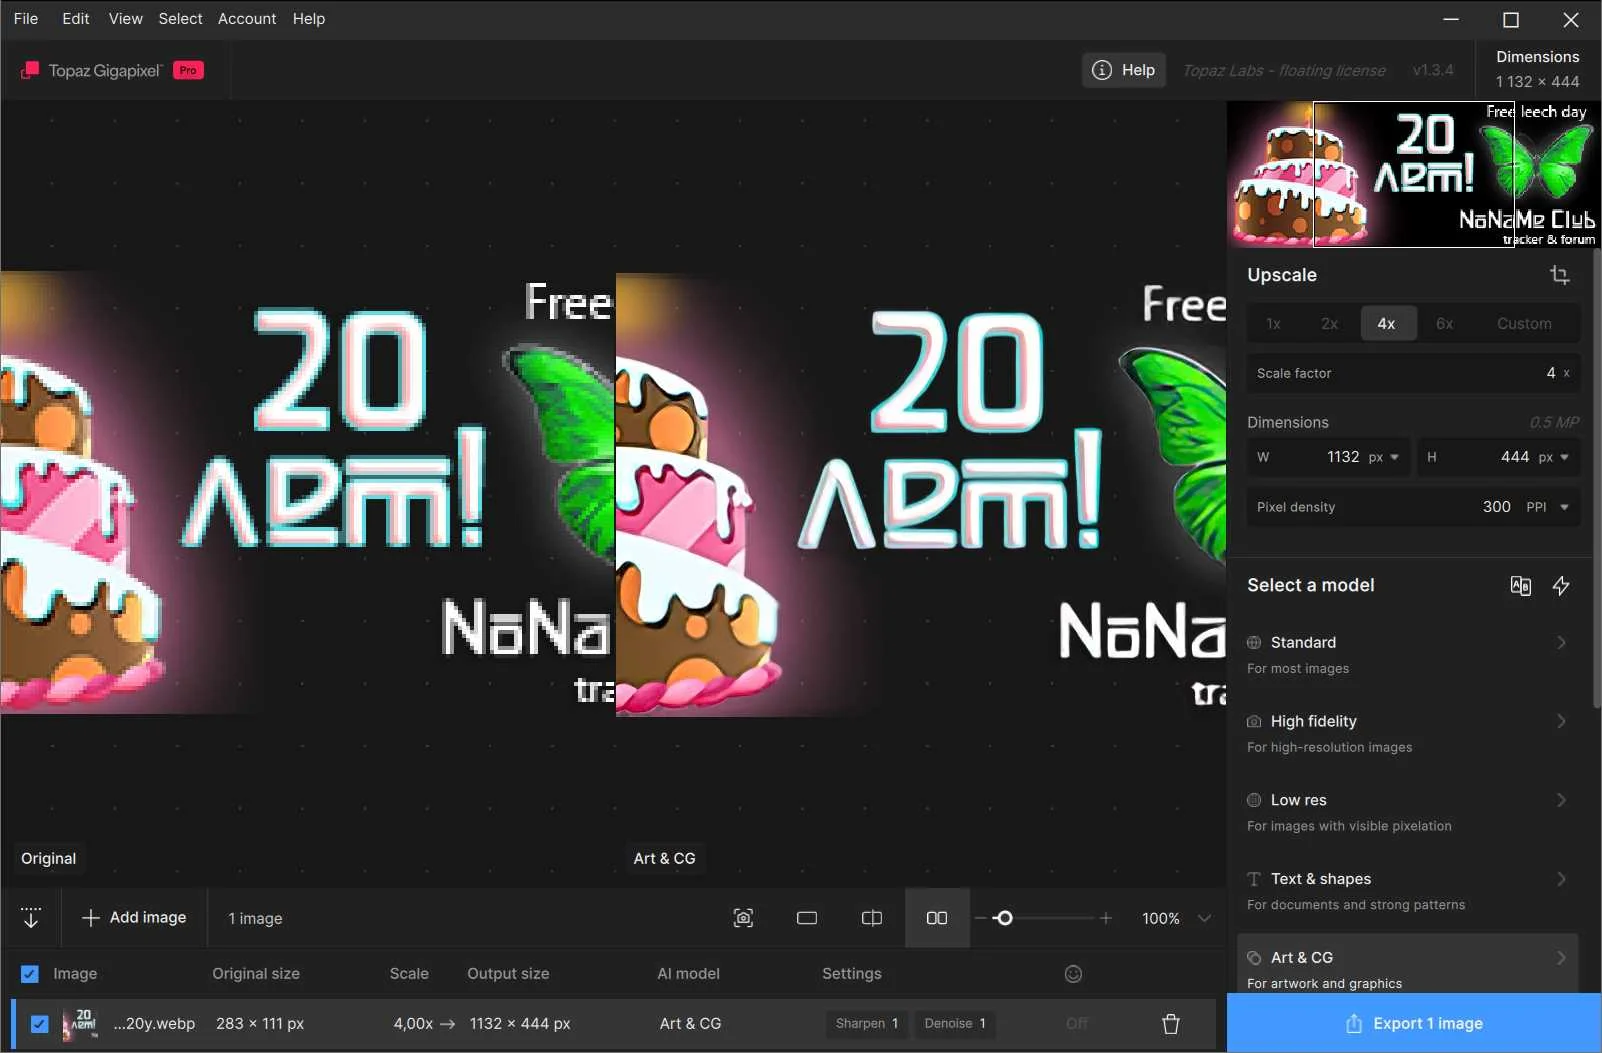The height and width of the screenshot is (1053, 1602).
Task: Click the Topaz Gigapixel logo
Action: point(92,70)
